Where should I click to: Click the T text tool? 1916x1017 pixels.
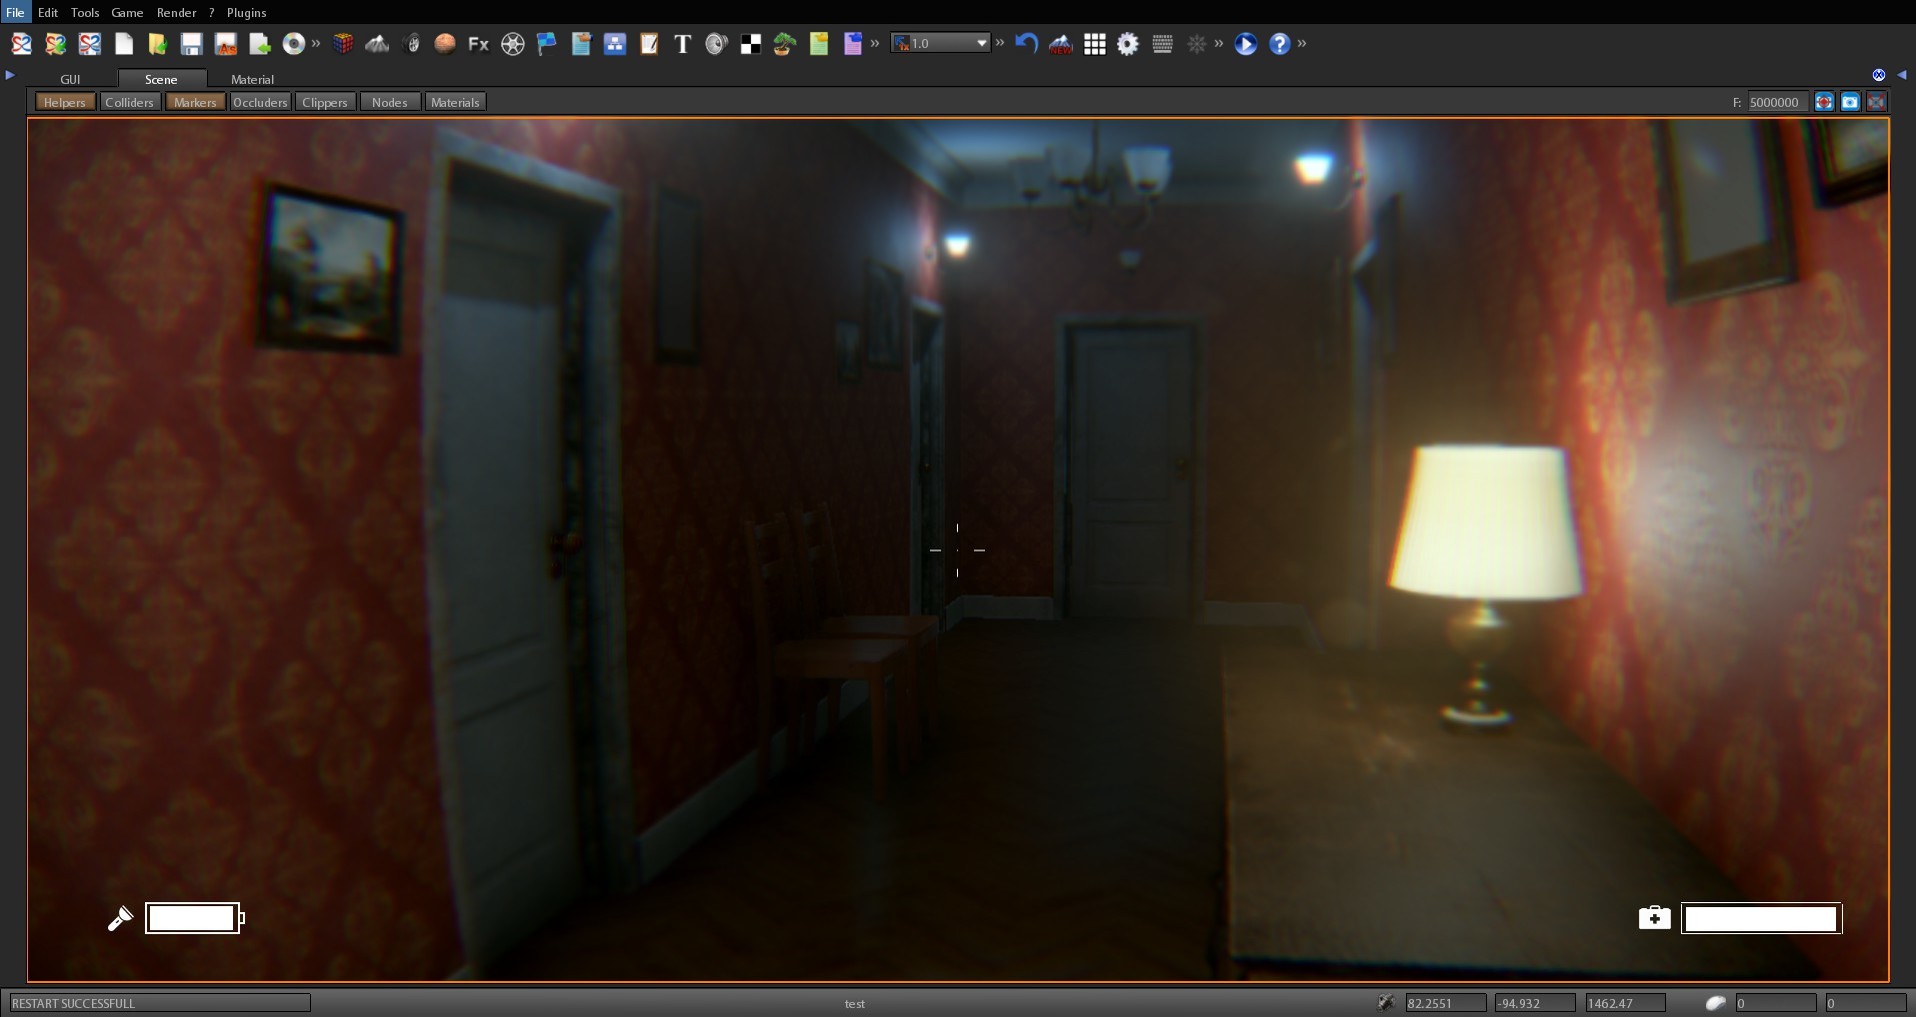click(x=684, y=43)
